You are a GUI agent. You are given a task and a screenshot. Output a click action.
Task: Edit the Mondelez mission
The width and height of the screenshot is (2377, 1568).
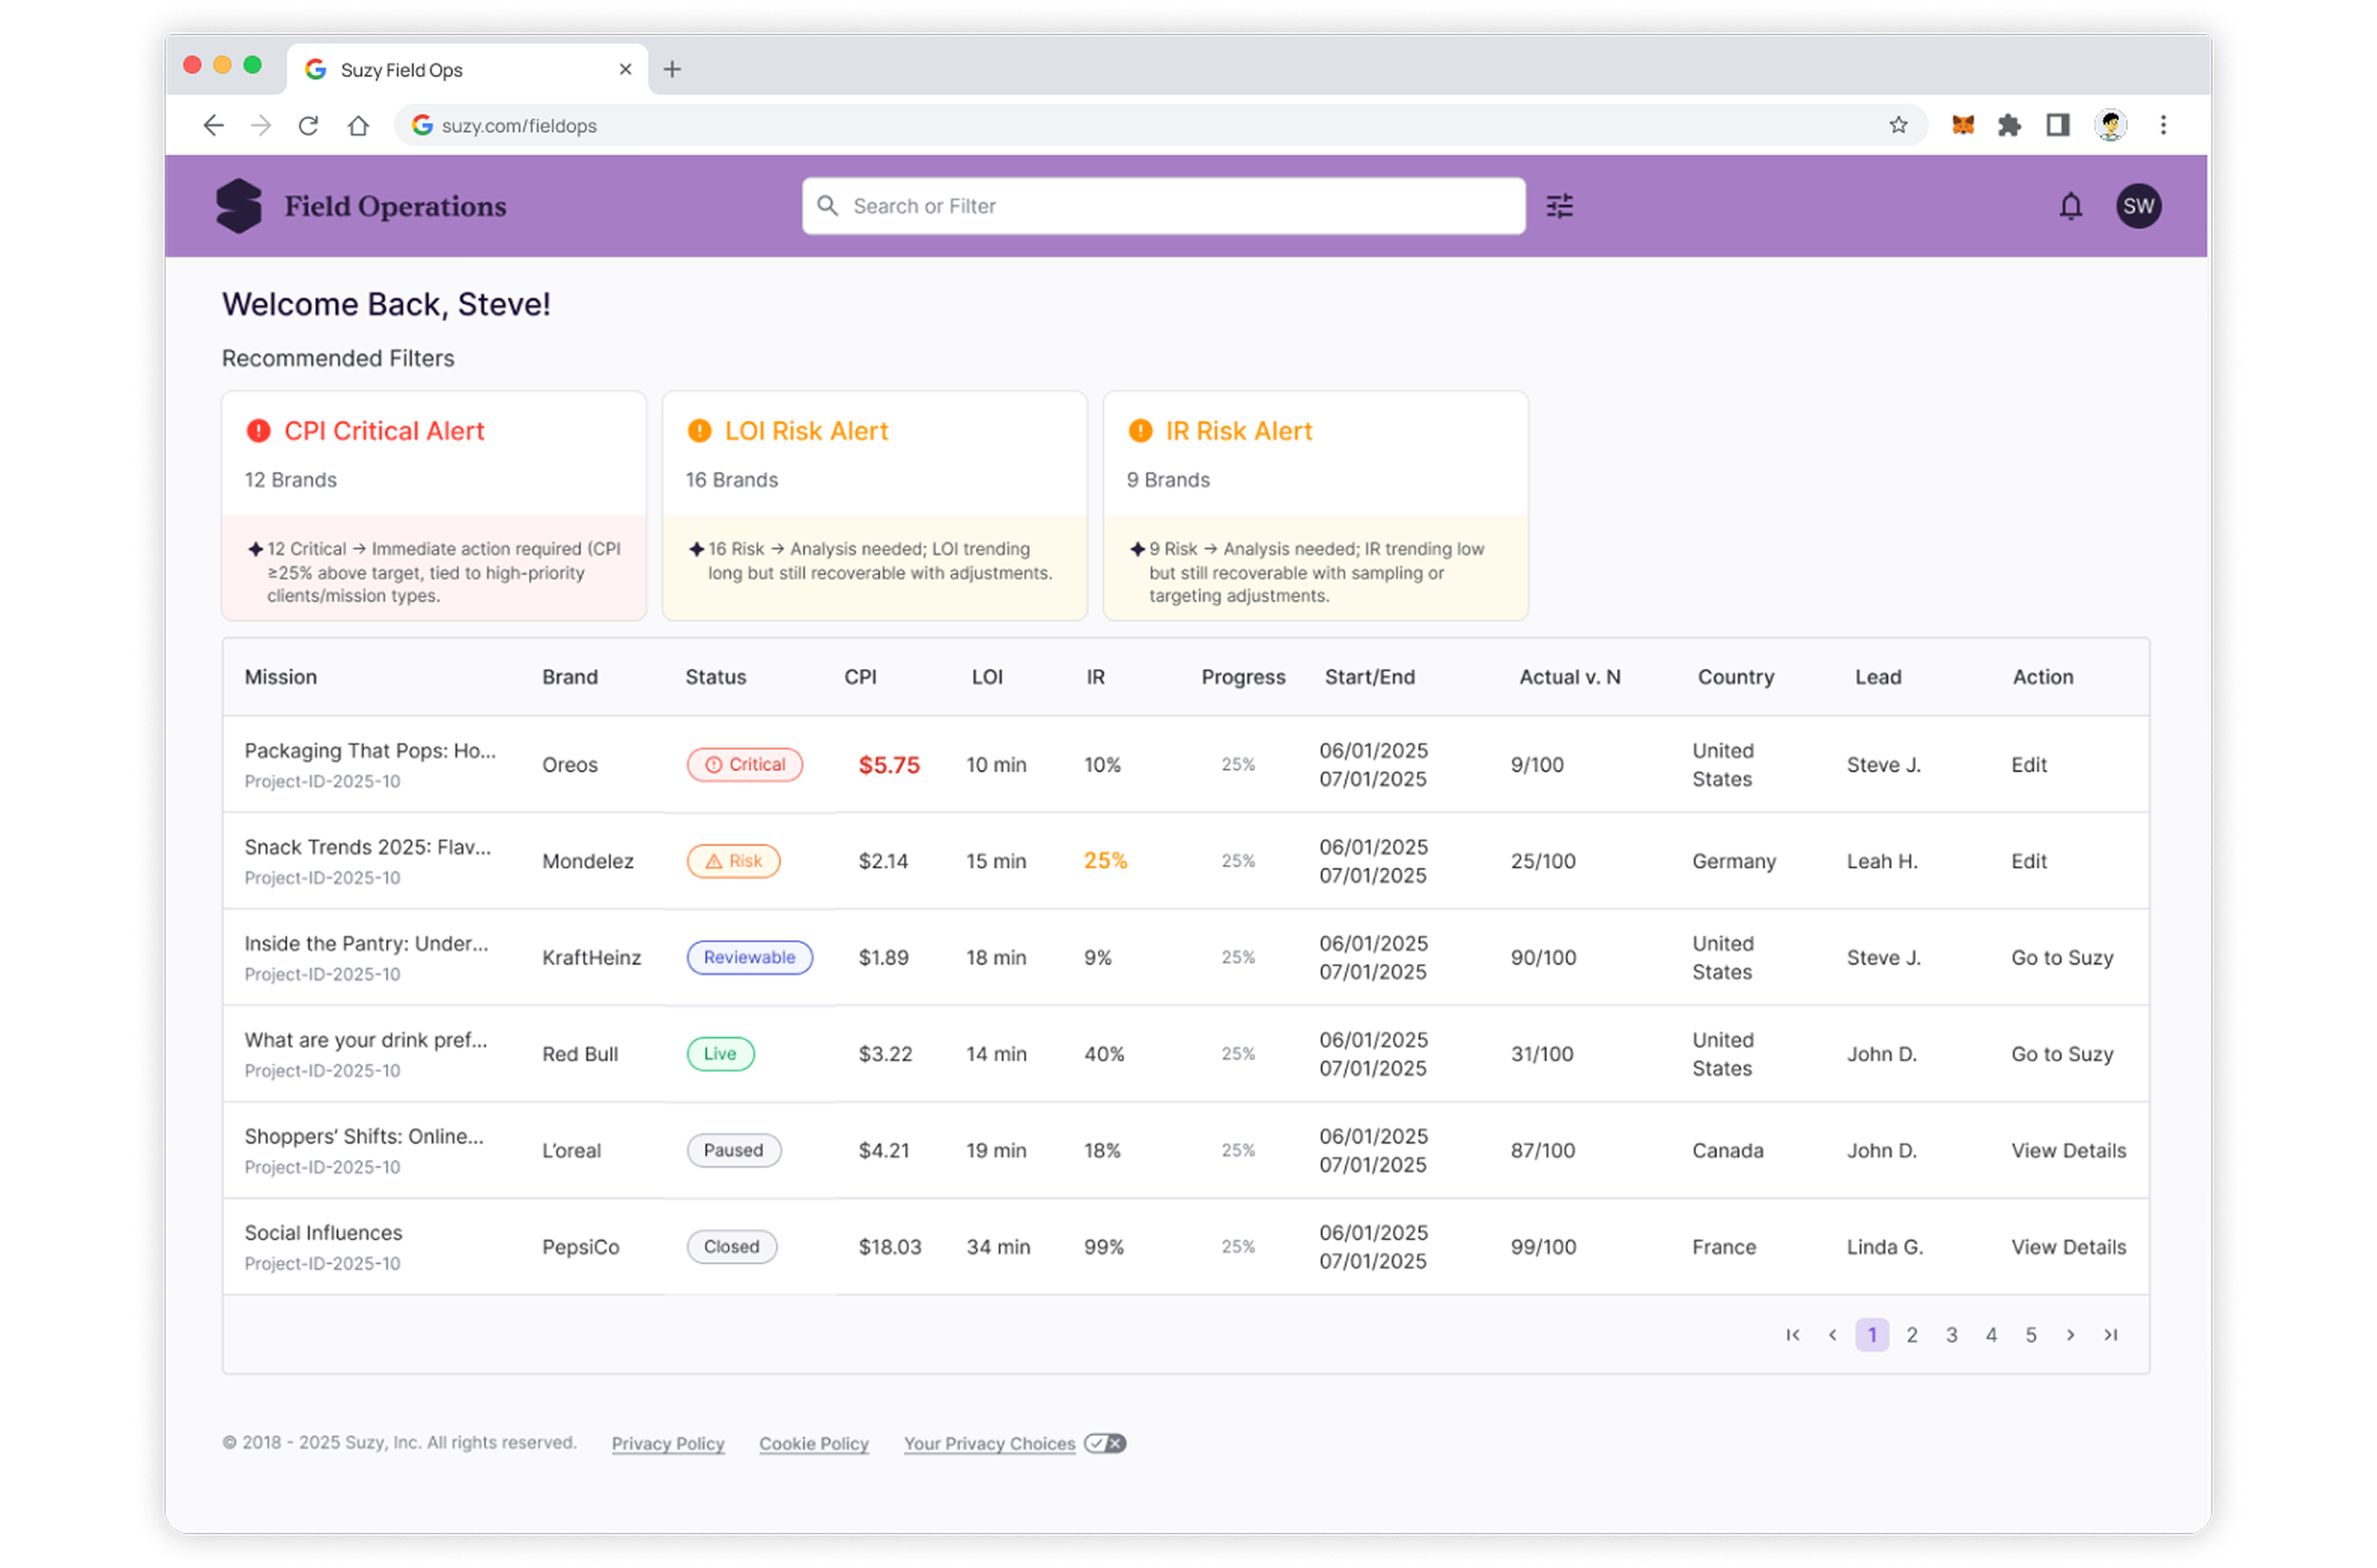2028,861
